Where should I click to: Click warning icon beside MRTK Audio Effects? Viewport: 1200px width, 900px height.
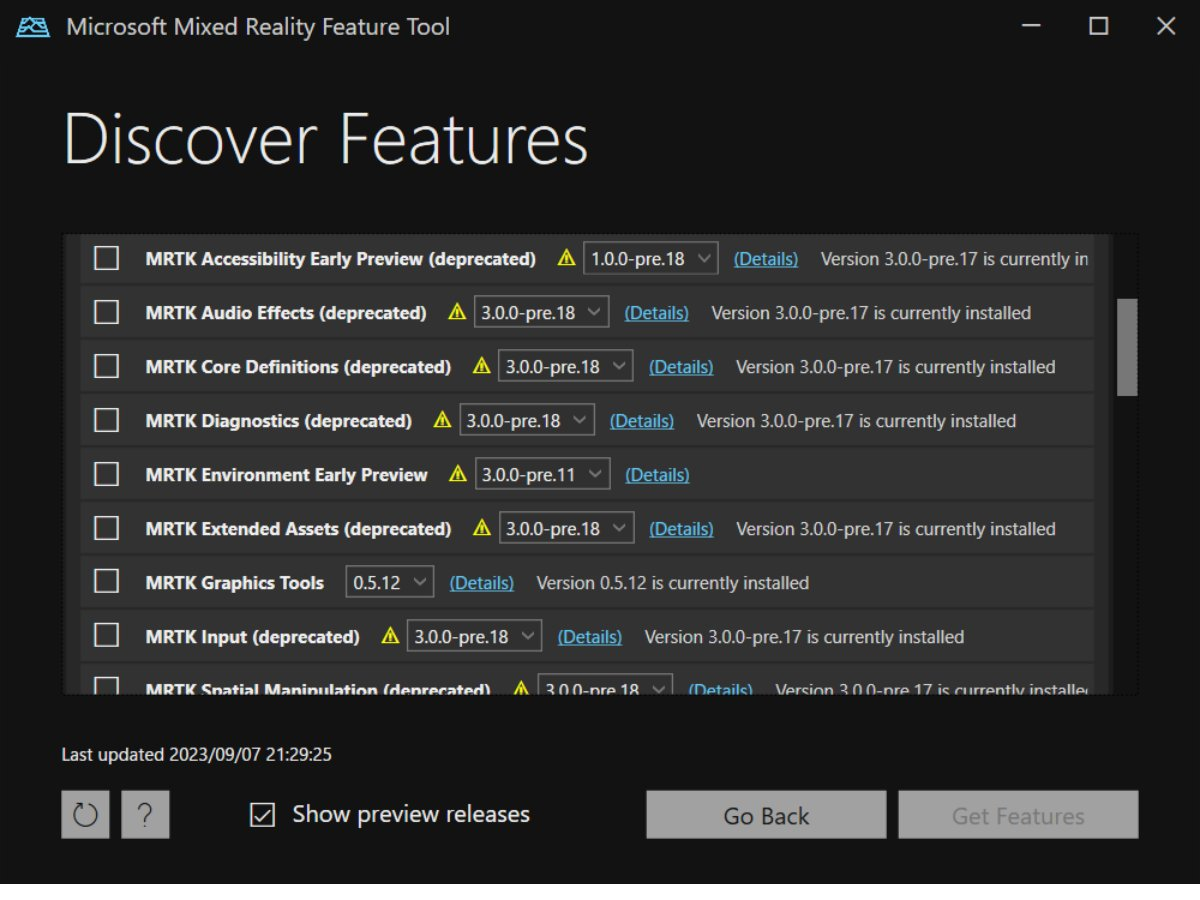pos(457,312)
